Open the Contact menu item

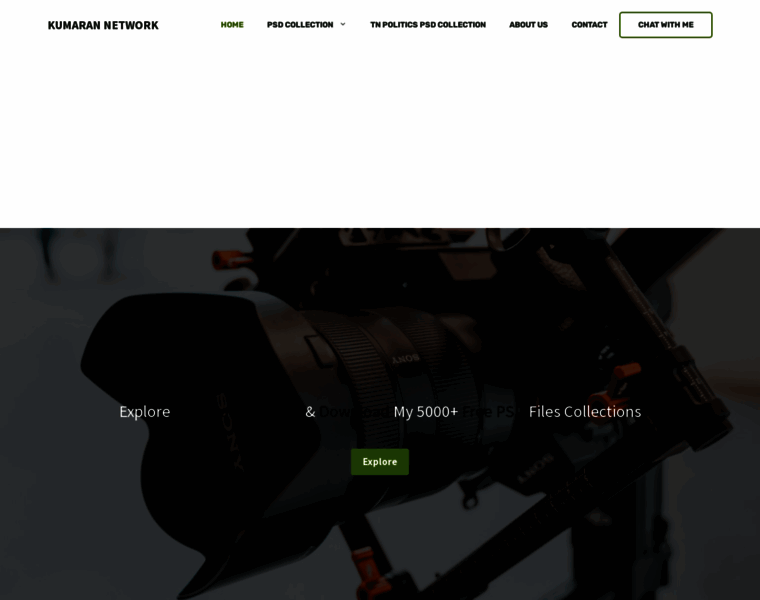pyautogui.click(x=589, y=25)
